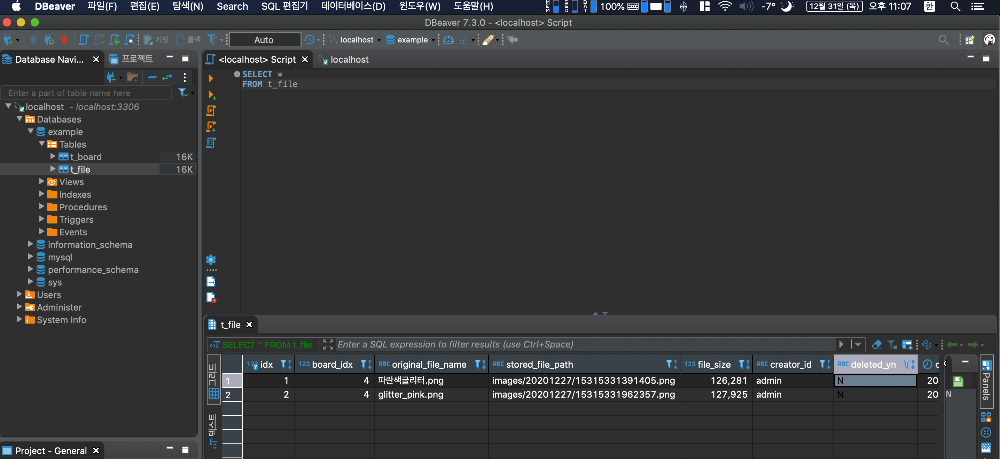Open the SQL 편집기 menu
Screen dimensions: 1000x459
[284, 6]
